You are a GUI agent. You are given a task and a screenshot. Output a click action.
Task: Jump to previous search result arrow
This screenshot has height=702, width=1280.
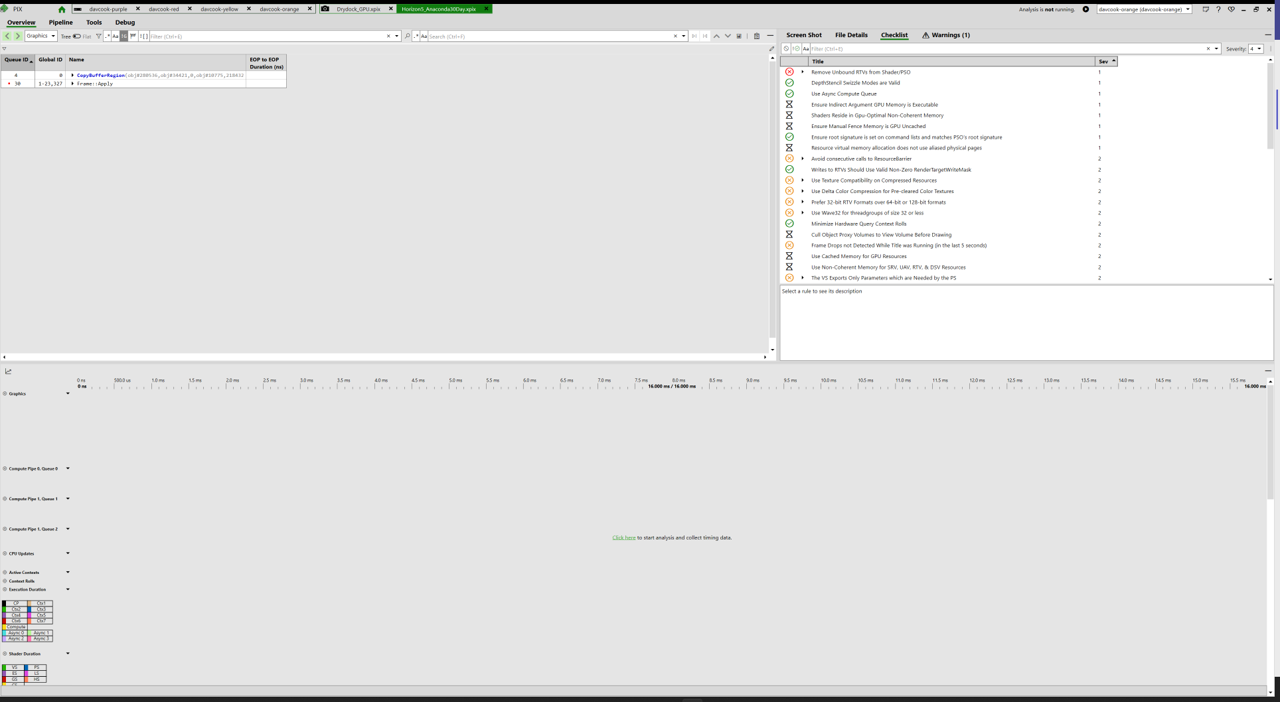tap(716, 36)
